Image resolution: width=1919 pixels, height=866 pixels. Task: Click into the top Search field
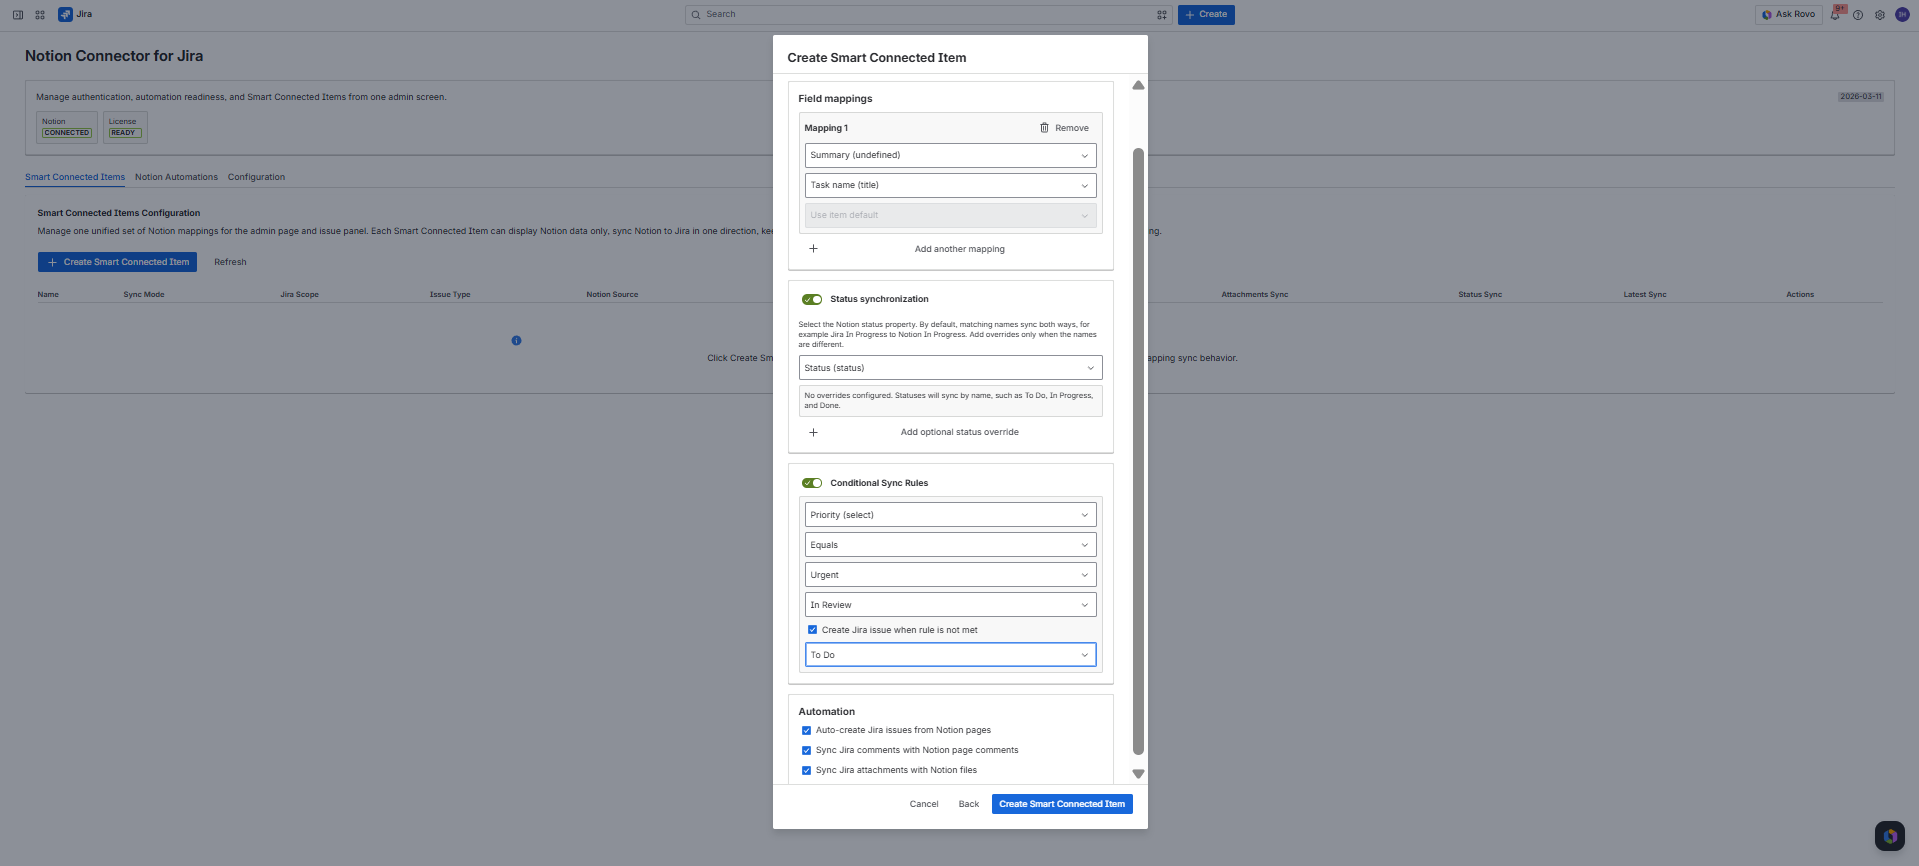[928, 15]
